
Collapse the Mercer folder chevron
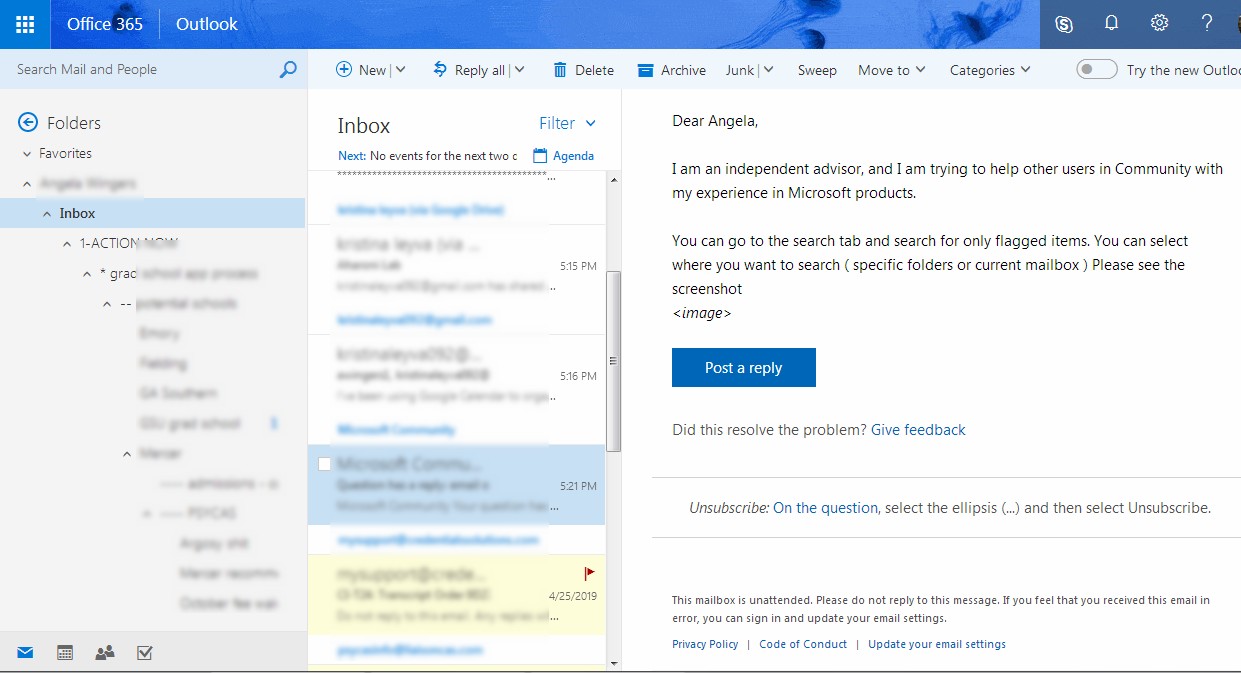coord(127,454)
